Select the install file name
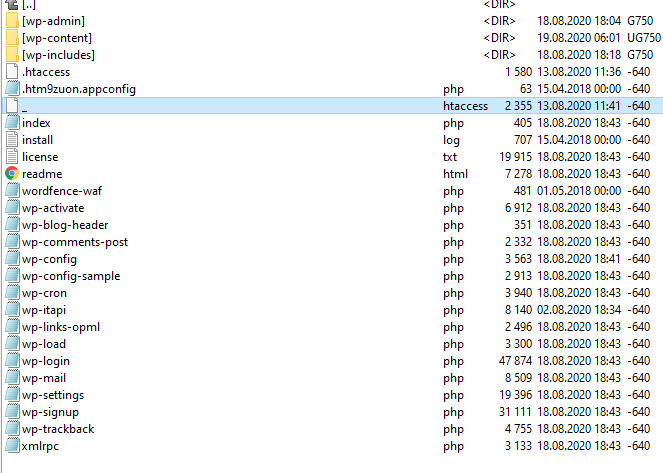The width and height of the screenshot is (663, 473). click(38, 140)
